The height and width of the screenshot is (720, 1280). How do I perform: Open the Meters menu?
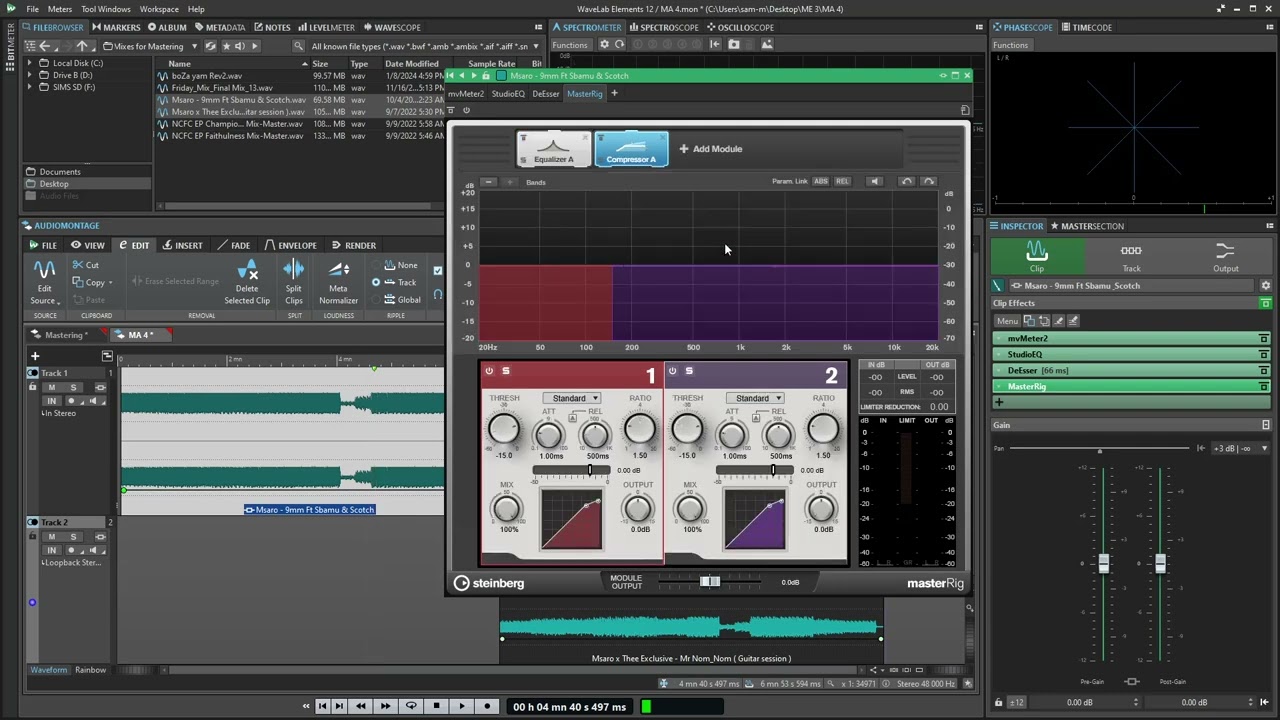coord(60,9)
